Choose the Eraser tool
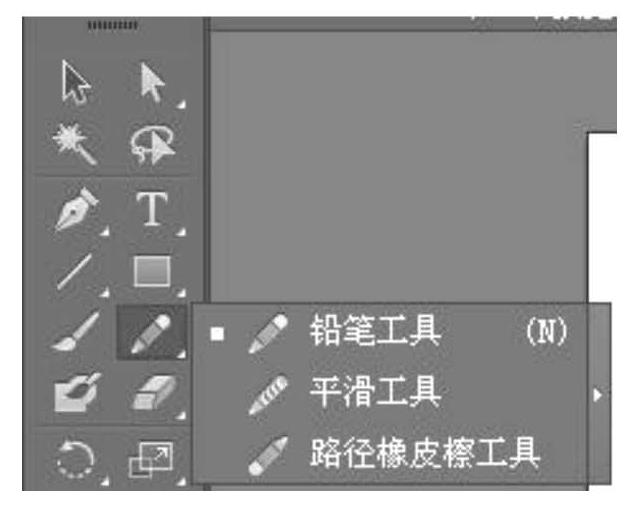Screen dimensions: 638x511 point(155,392)
